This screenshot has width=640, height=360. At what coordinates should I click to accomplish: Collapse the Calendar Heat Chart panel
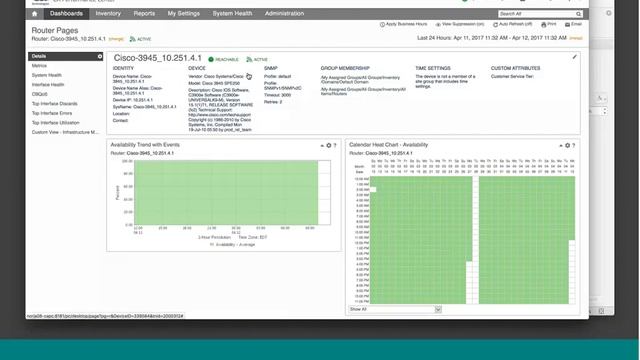(561, 145)
